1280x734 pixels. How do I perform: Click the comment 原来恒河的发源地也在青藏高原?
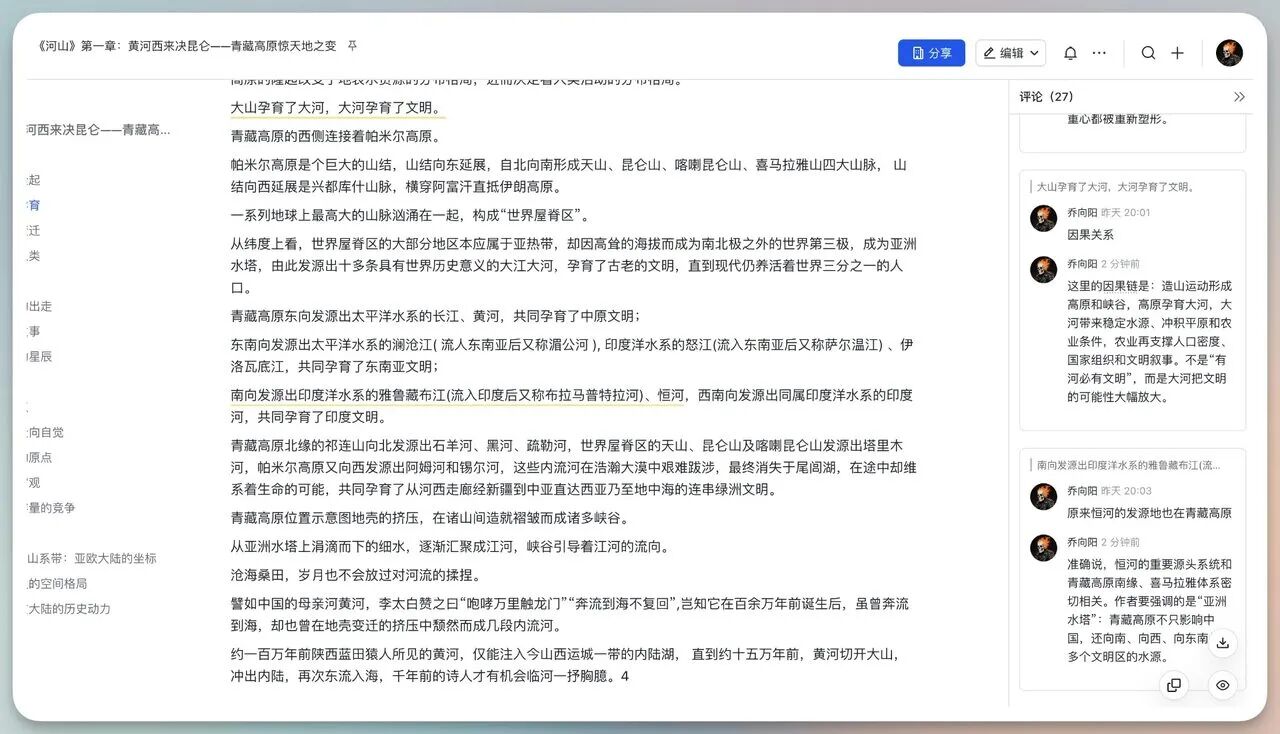1149,513
